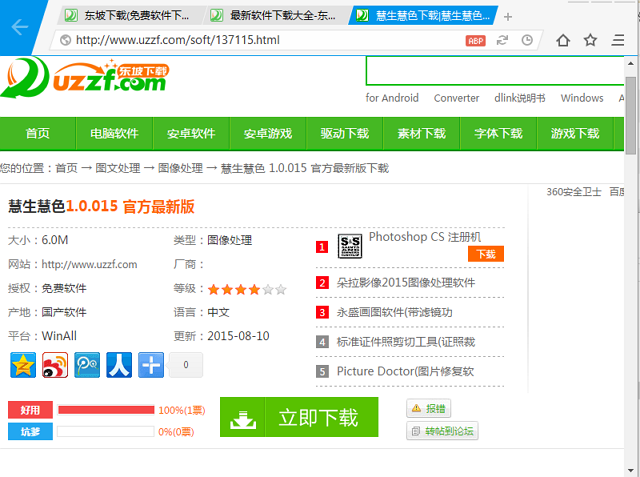Screen dimensions: 640x477
Task: Click category value 图像处理 next to 类型
Action: point(229,240)
